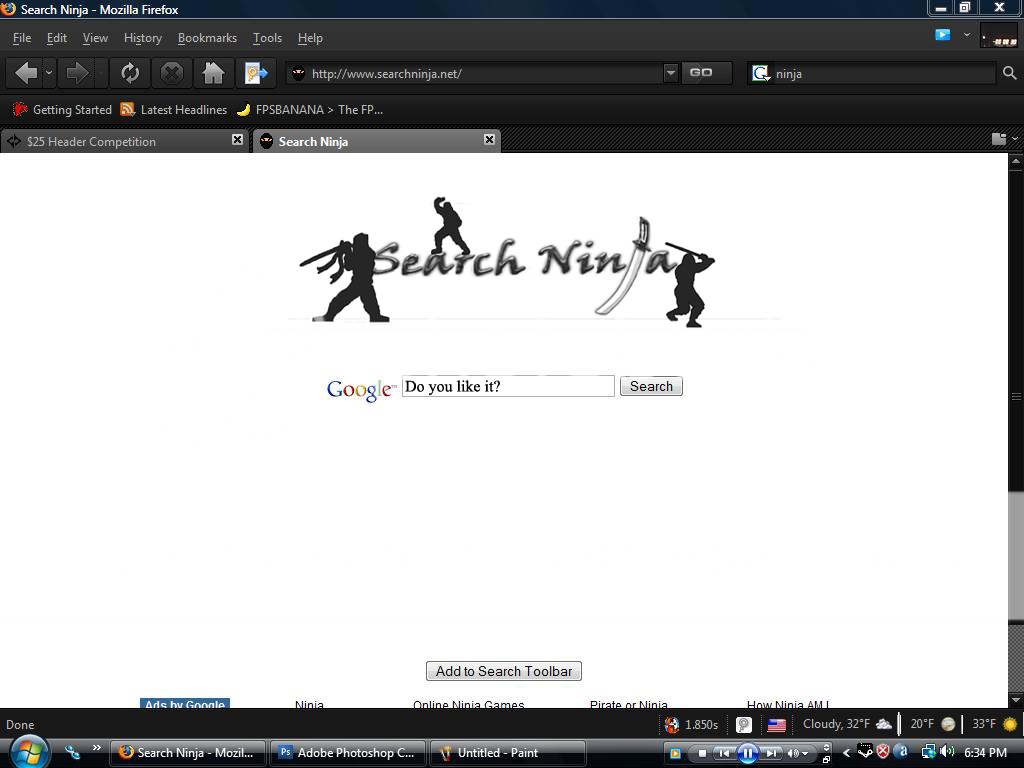
Task: Click the 20°F moon forecast icon
Action: [x=948, y=724]
